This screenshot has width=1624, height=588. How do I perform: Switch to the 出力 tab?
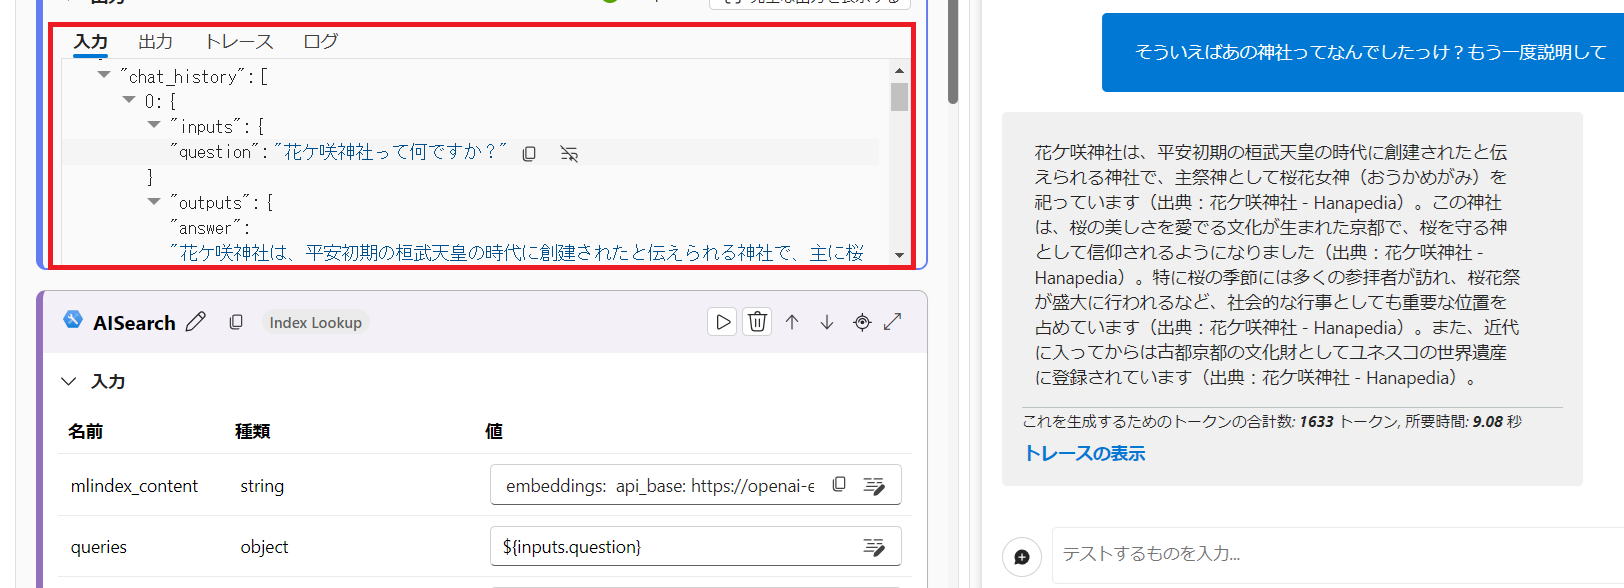(155, 42)
